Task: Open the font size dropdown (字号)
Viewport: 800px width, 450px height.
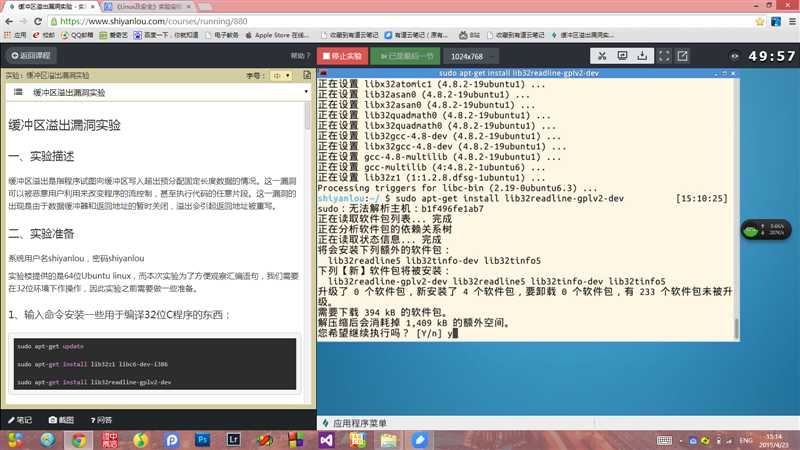Action: pos(281,76)
